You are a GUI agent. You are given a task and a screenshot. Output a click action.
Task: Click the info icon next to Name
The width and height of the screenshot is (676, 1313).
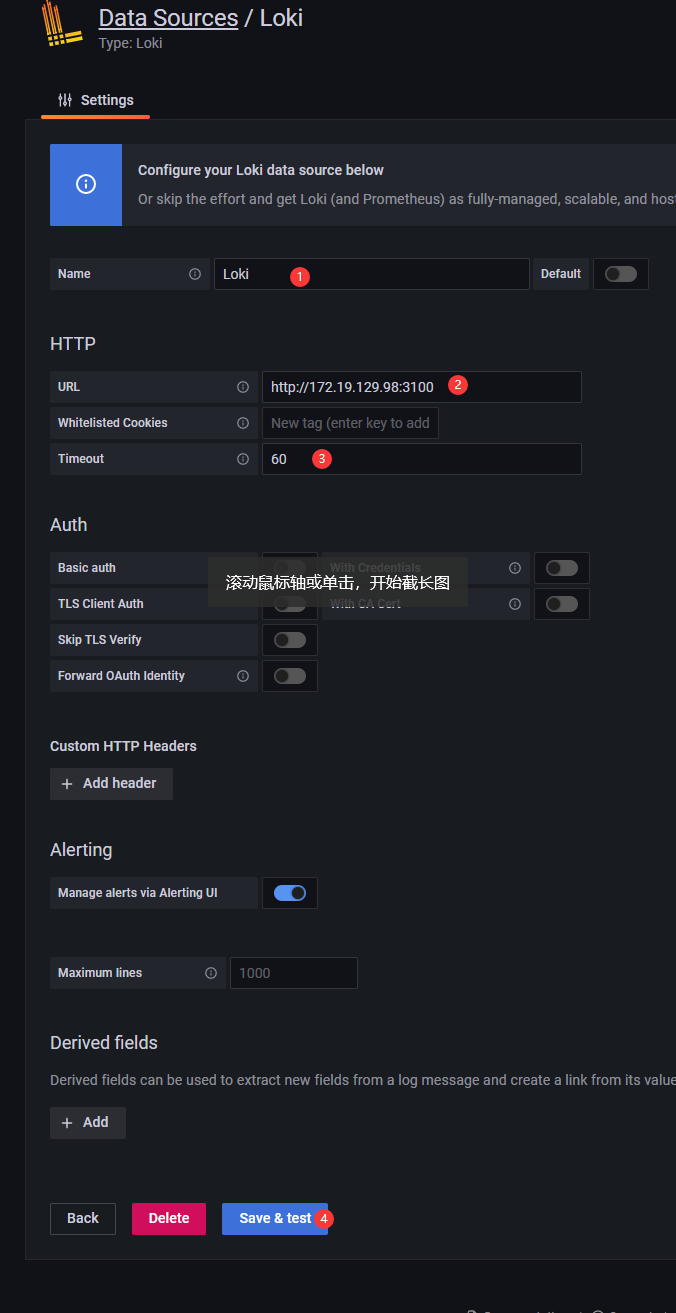point(195,274)
